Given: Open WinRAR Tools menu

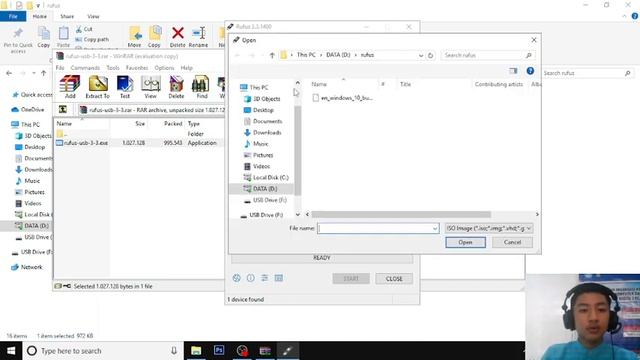Looking at the screenshot, I should click(x=113, y=68).
